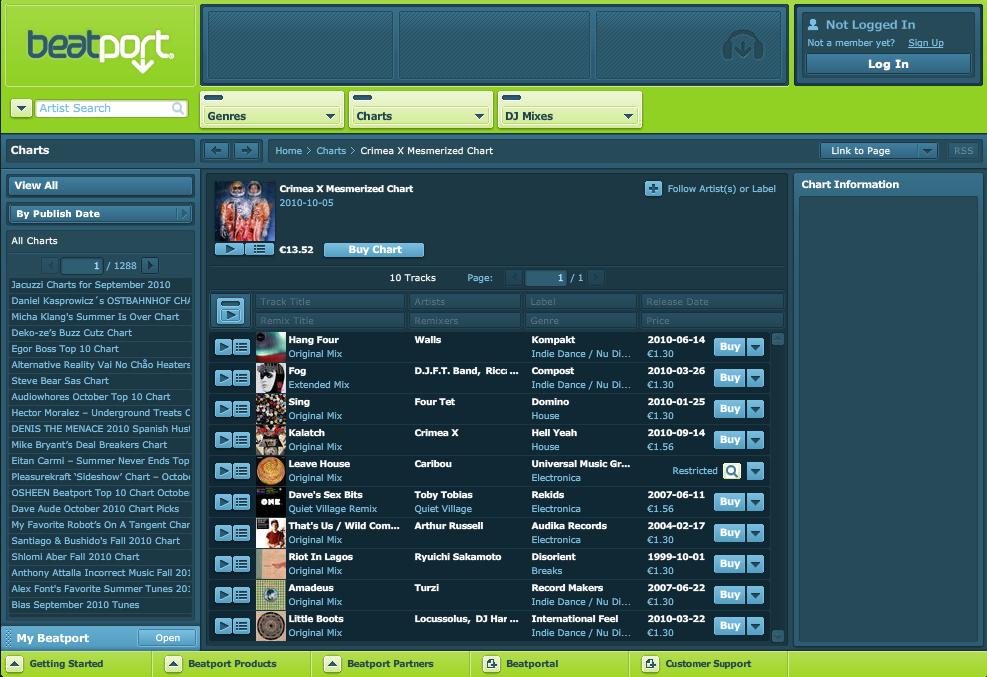Expand Beatport Products footer panel
This screenshot has height=677, width=987.
[x=173, y=664]
